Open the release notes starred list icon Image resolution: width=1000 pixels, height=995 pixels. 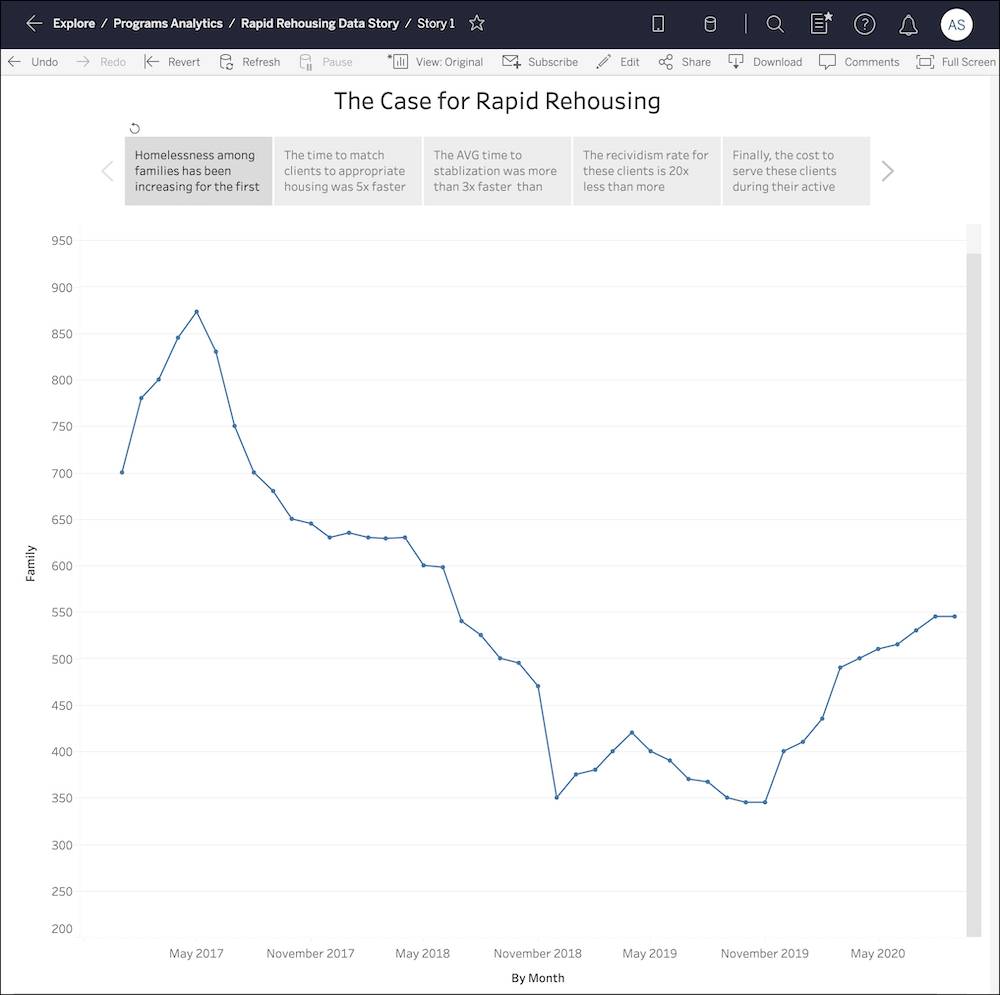tap(821, 24)
